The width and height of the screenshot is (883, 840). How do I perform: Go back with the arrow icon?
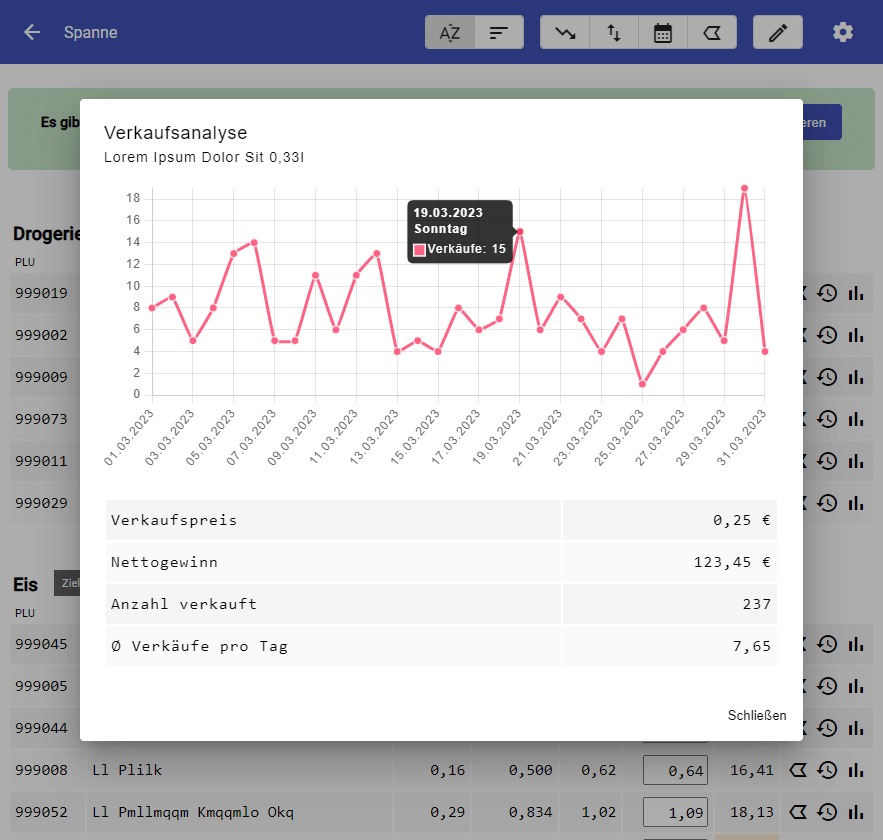tap(32, 32)
